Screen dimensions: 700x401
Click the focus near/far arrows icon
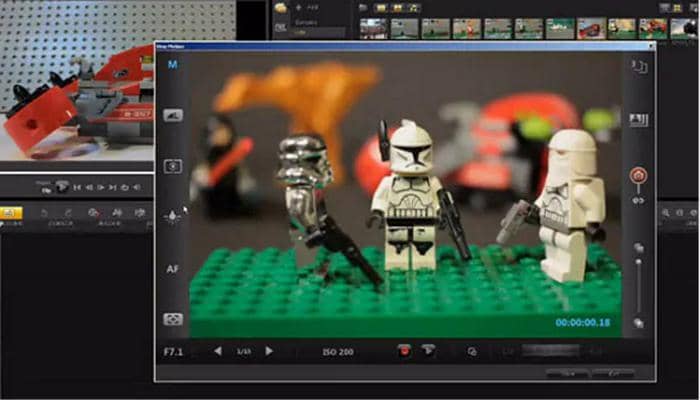click(x=638, y=201)
